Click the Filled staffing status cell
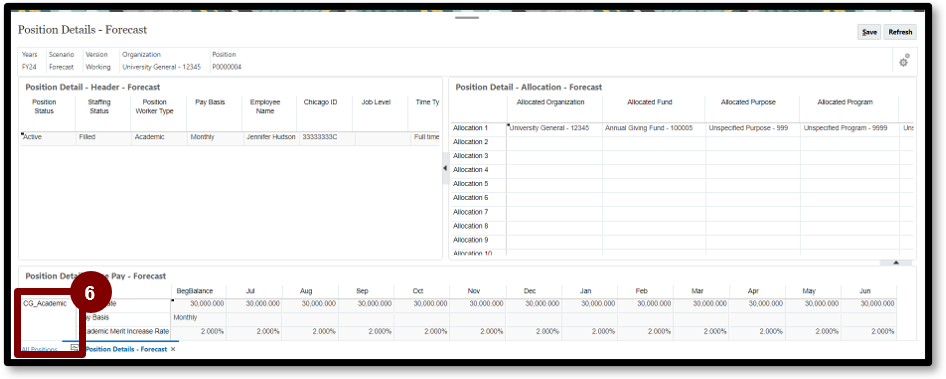This screenshot has height=379, width=946. pyautogui.click(x=103, y=138)
